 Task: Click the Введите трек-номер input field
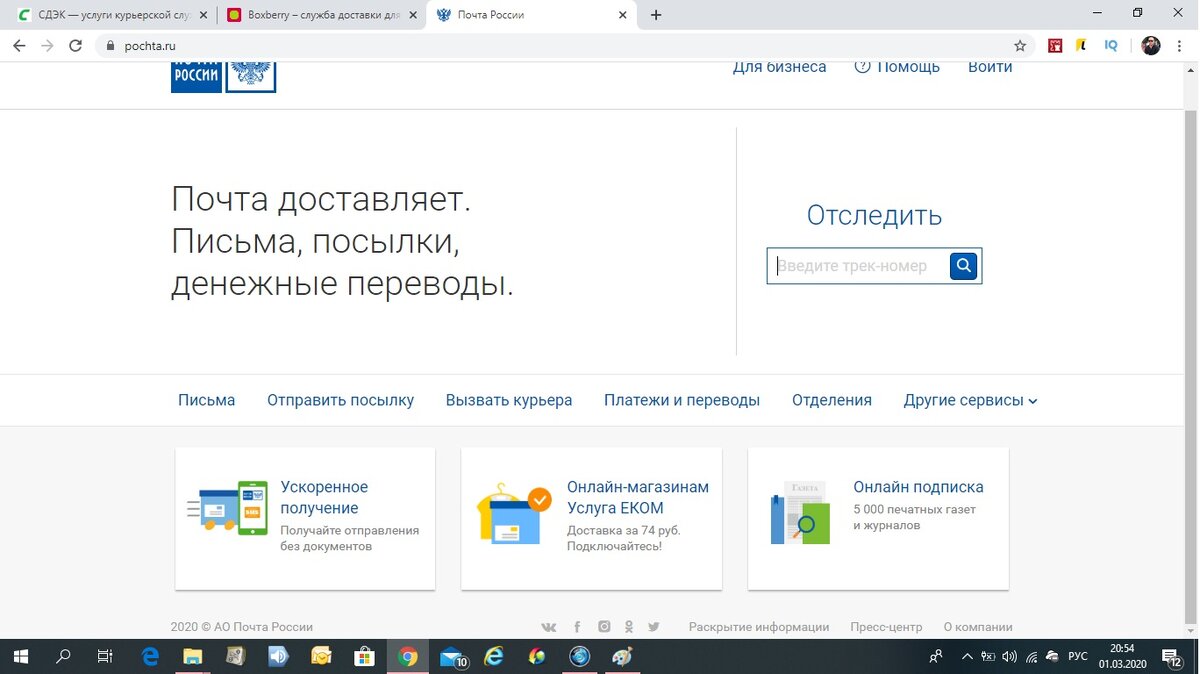(862, 265)
